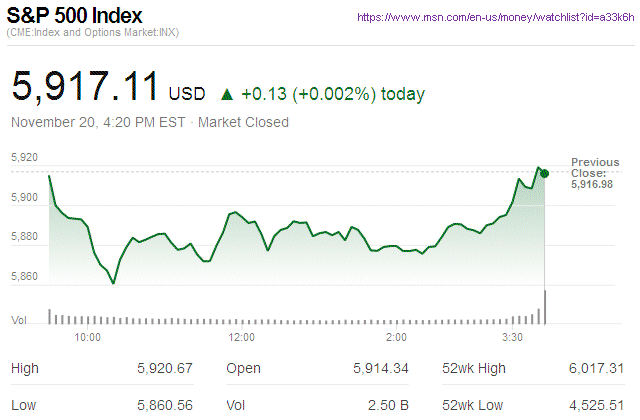The width and height of the screenshot is (640, 420).
Task: Click the Vol value 2.50 B
Action: [388, 405]
